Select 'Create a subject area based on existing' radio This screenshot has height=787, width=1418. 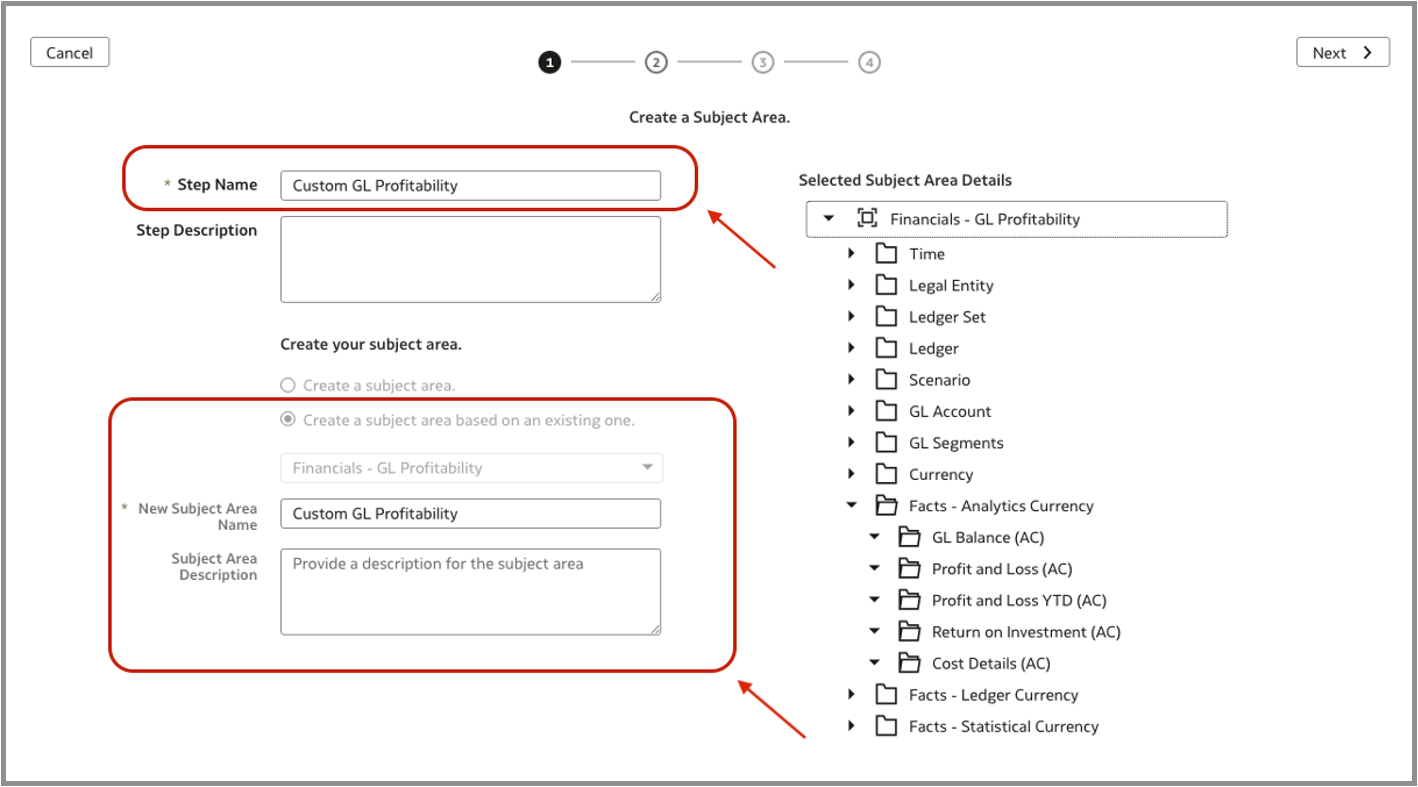pos(288,420)
